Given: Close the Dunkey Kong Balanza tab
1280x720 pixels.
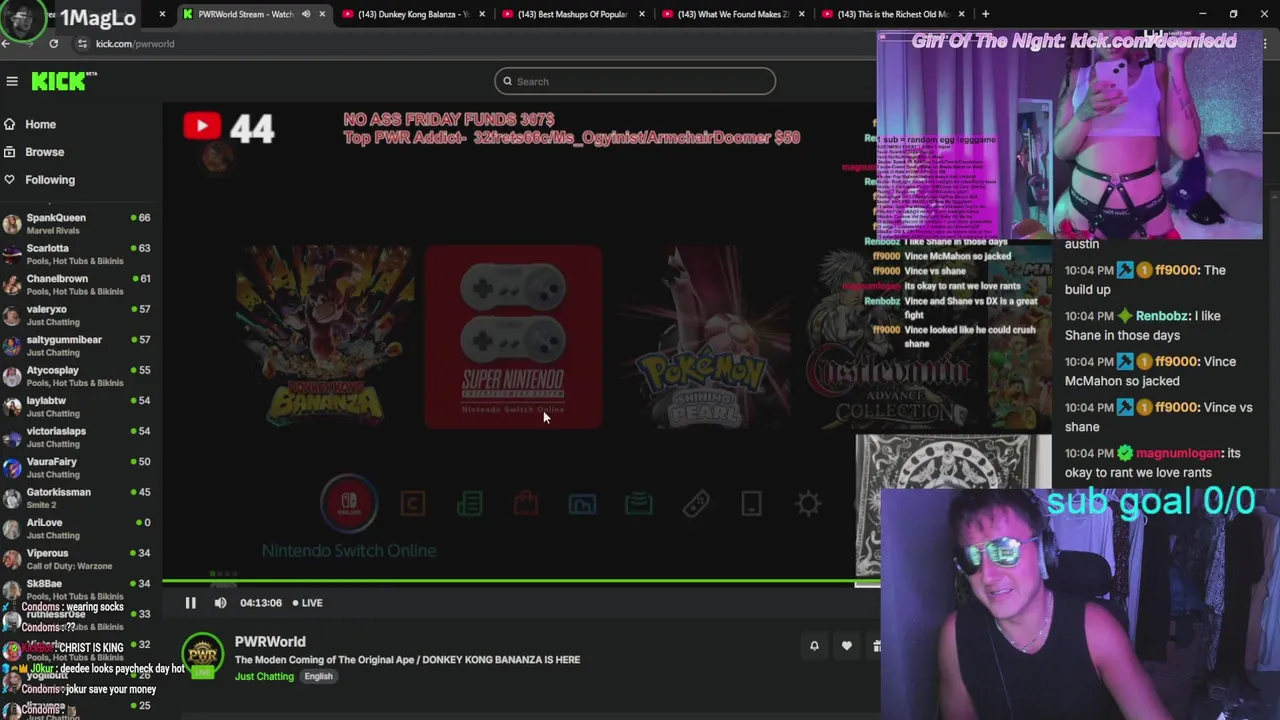Looking at the screenshot, I should (x=482, y=14).
